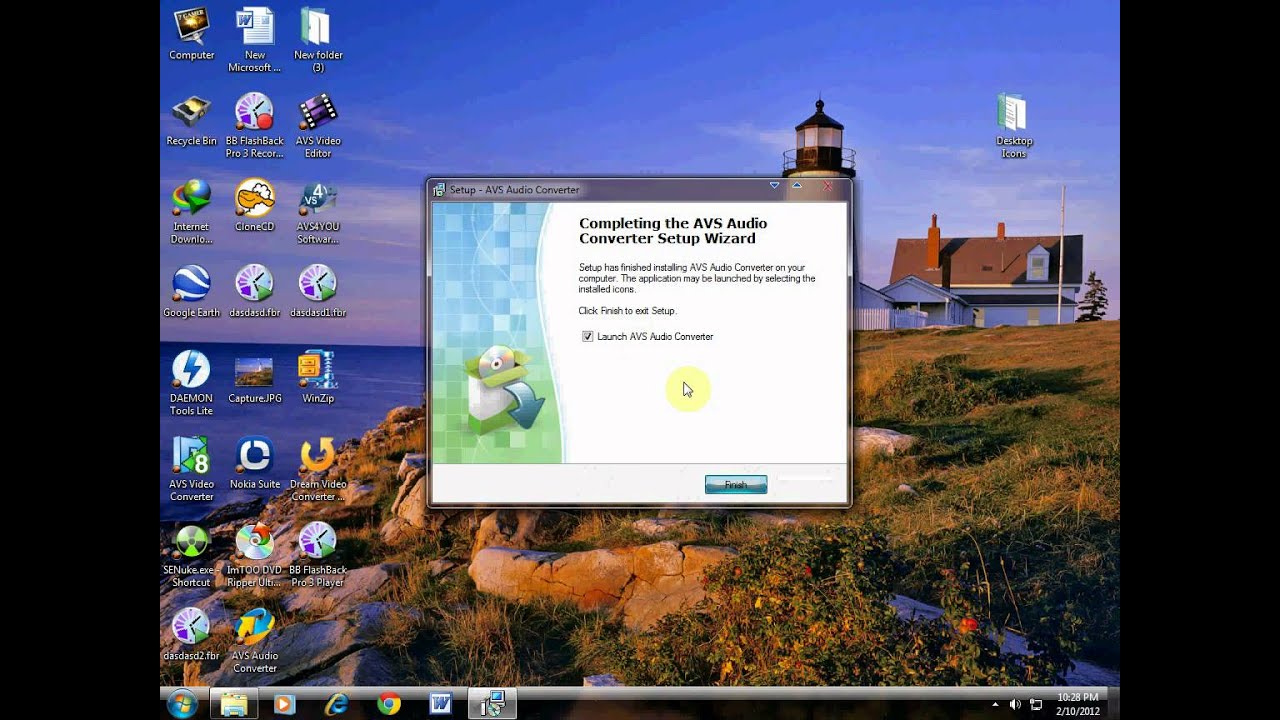Select the AVS4YOU Software icon

pyautogui.click(x=318, y=212)
